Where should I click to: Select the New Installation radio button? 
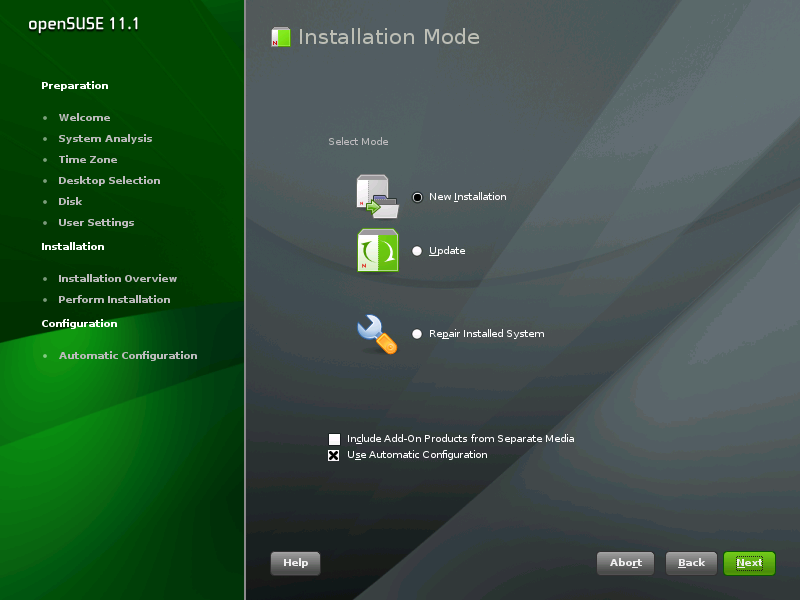point(417,197)
